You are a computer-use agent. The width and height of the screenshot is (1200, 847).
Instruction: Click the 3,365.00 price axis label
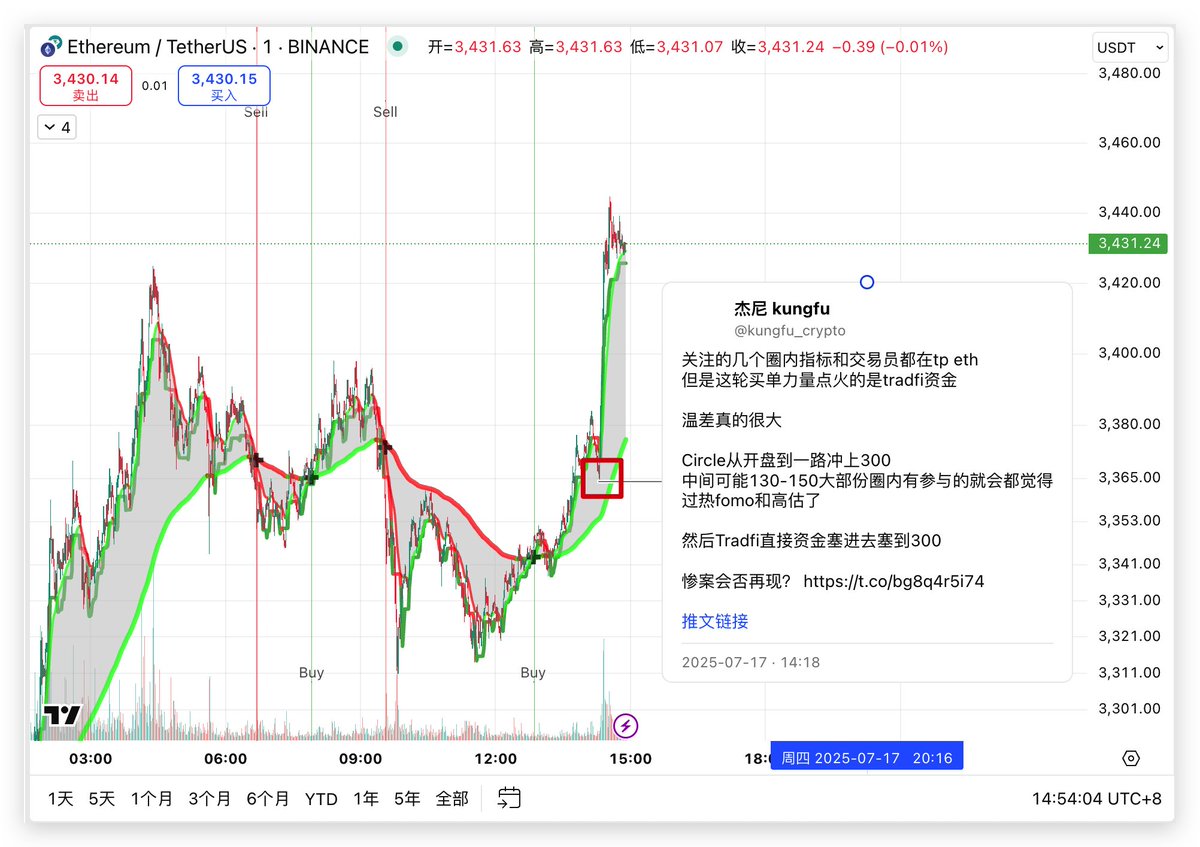(1128, 478)
